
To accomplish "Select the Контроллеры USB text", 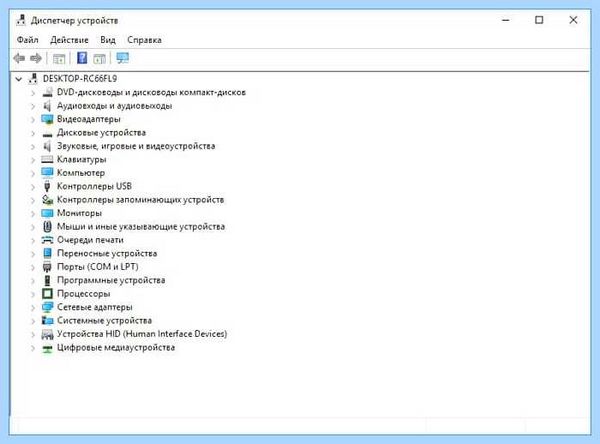I will (x=94, y=186).
